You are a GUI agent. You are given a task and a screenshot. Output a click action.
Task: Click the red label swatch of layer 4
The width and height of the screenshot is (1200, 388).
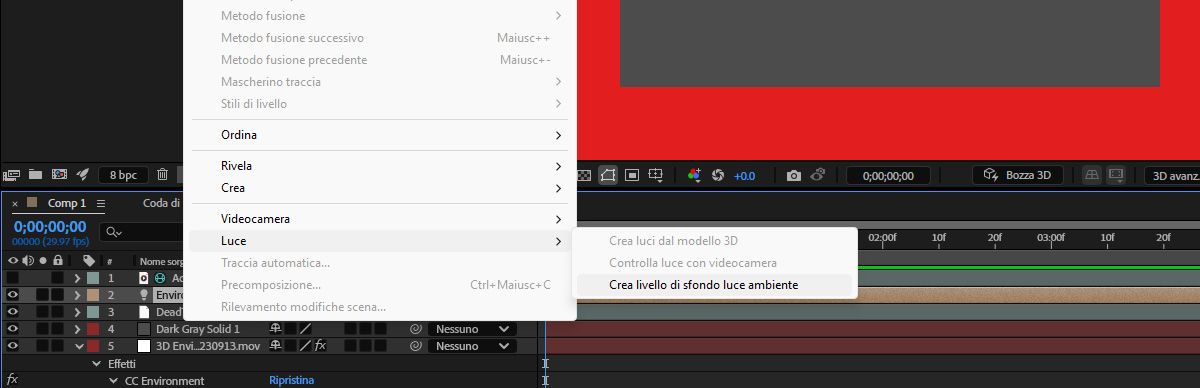tap(93, 329)
